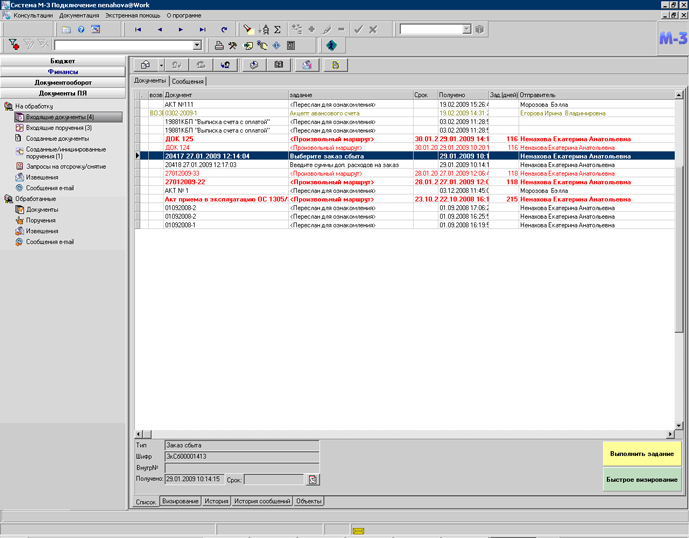
Task: Open the Документооборот sidebar section
Action: tap(63, 82)
